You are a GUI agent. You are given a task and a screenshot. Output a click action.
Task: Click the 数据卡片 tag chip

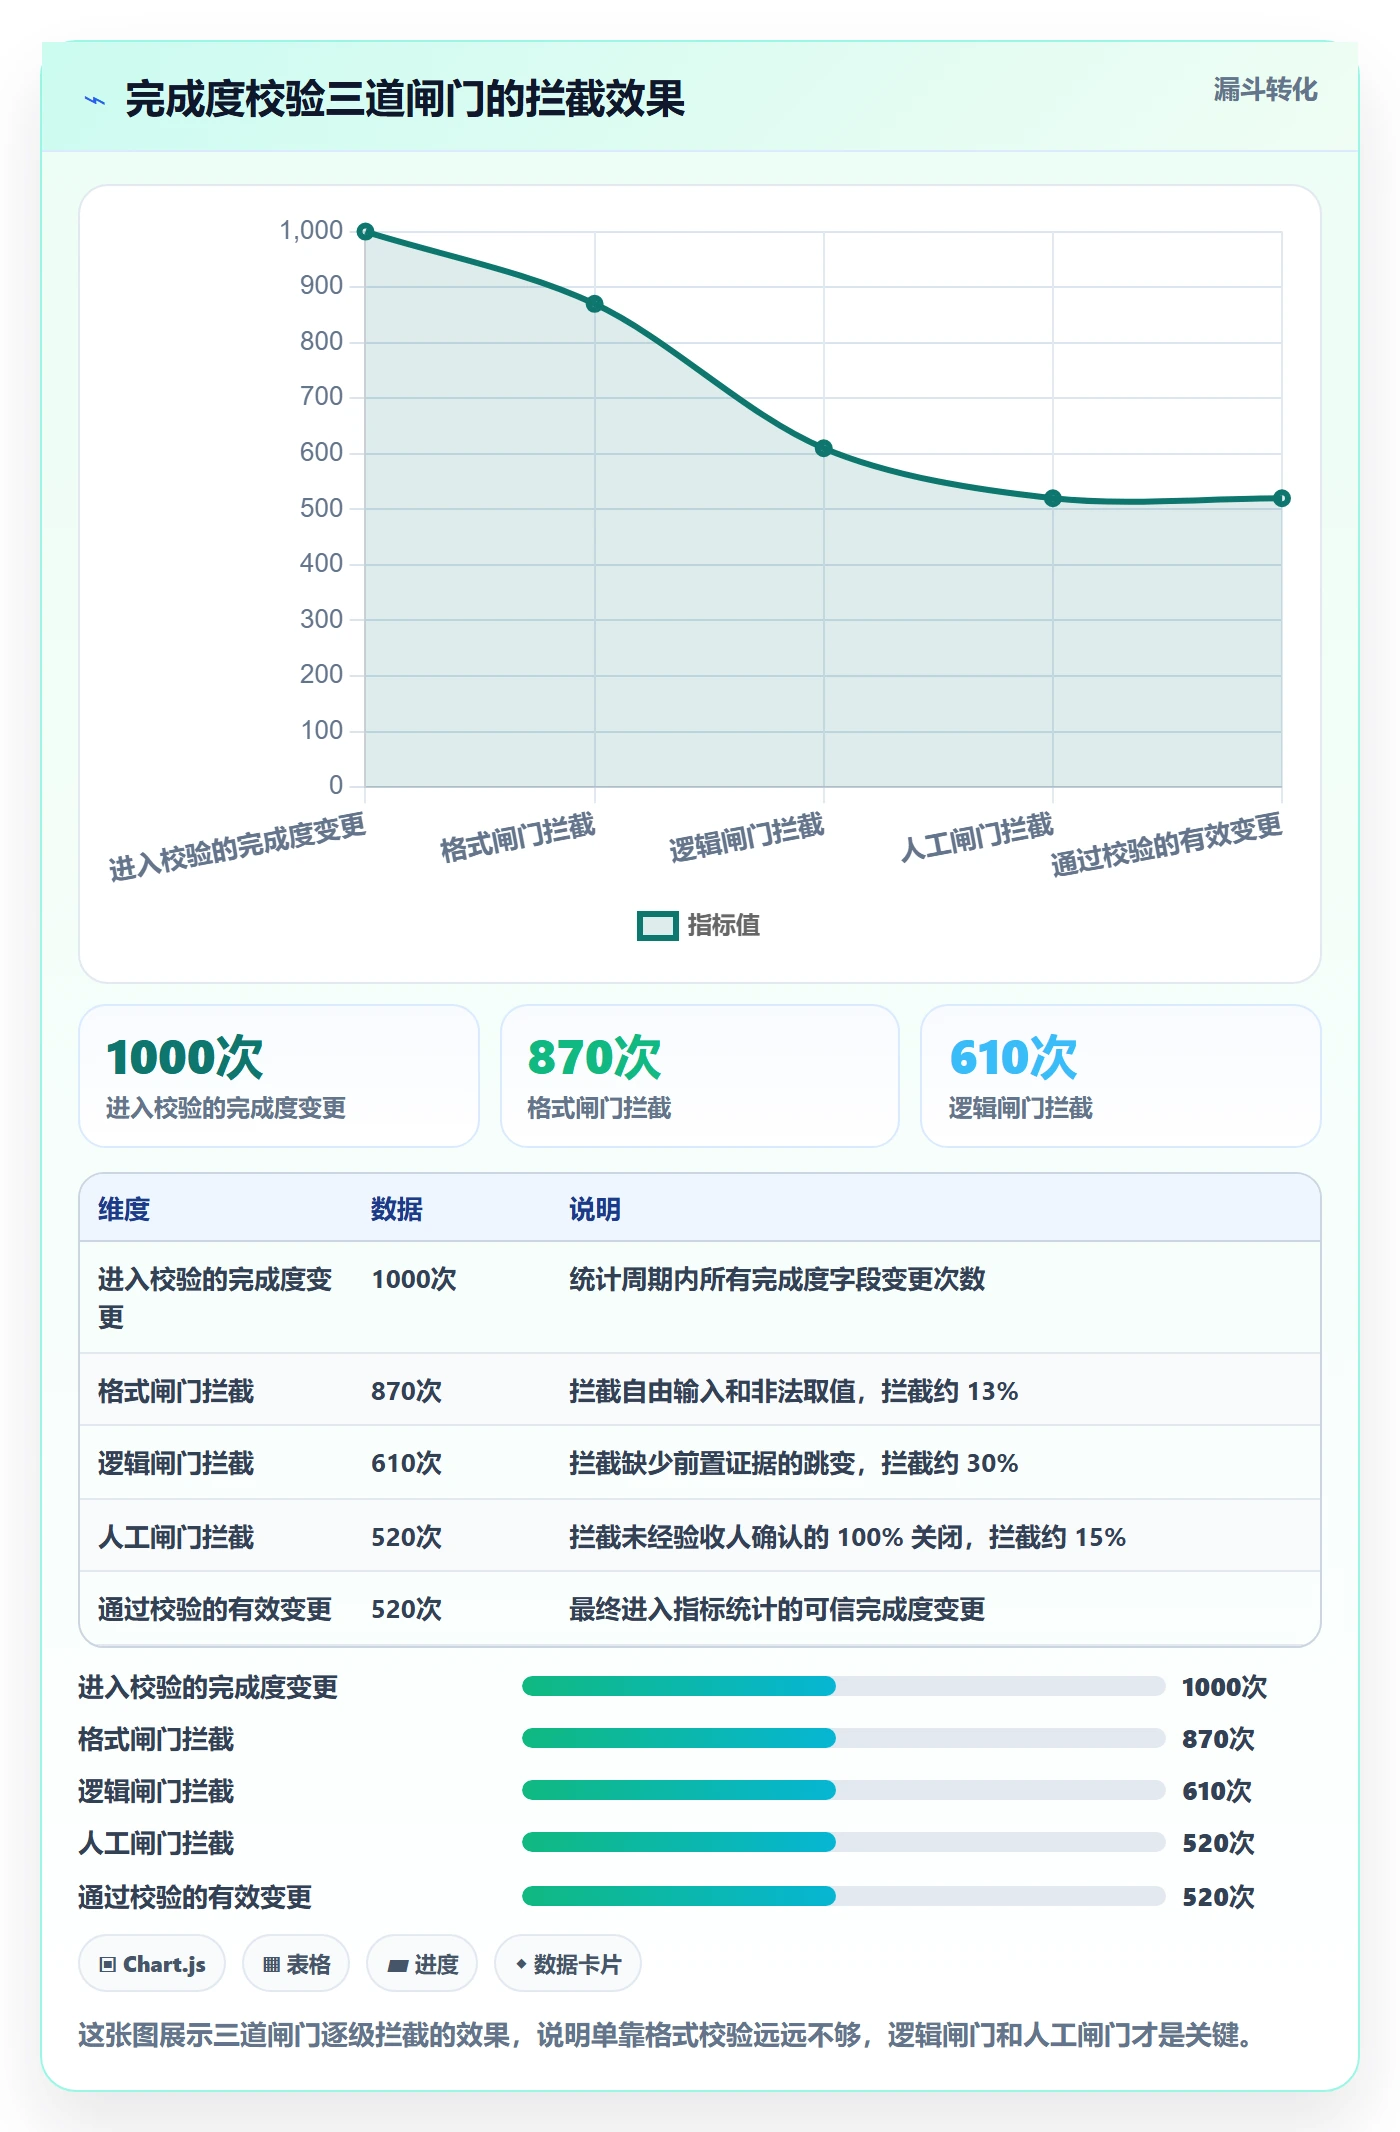click(568, 1964)
